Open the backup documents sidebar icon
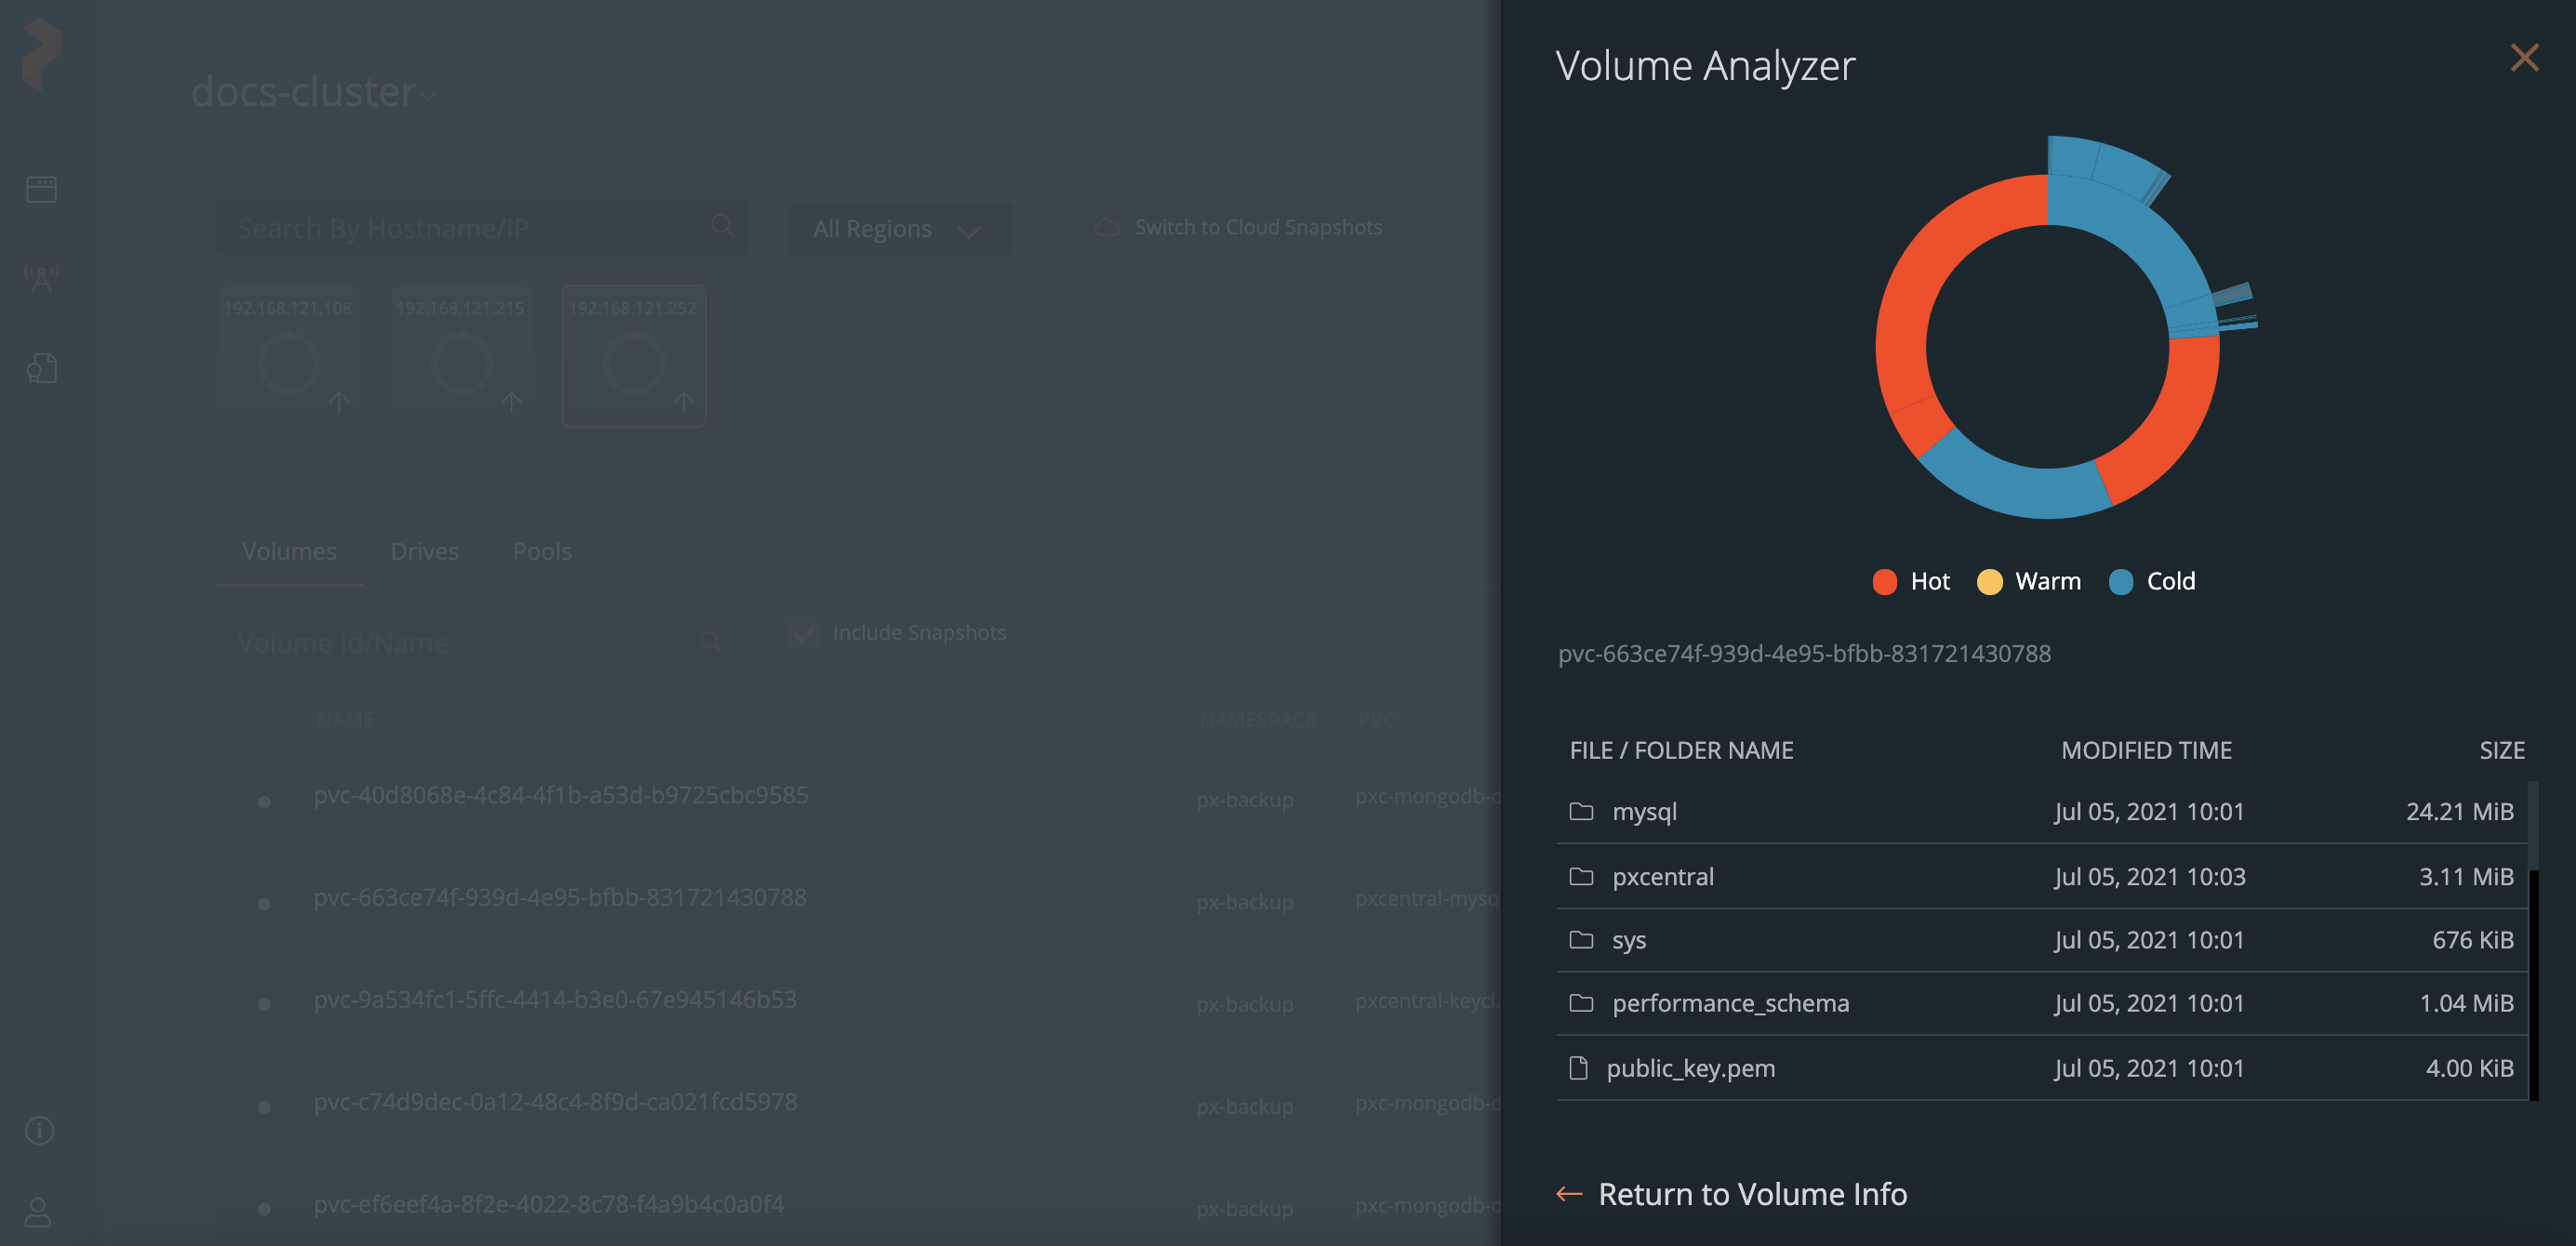 [x=41, y=369]
